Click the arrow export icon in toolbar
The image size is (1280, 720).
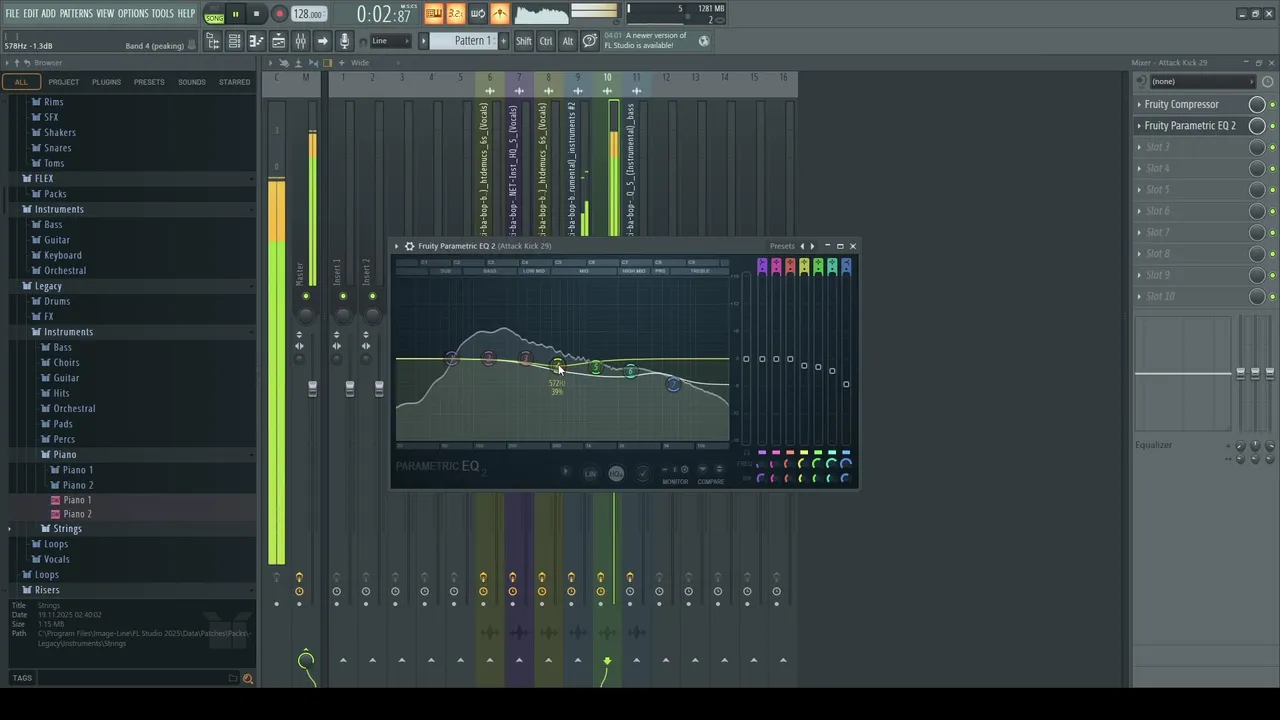coord(322,41)
